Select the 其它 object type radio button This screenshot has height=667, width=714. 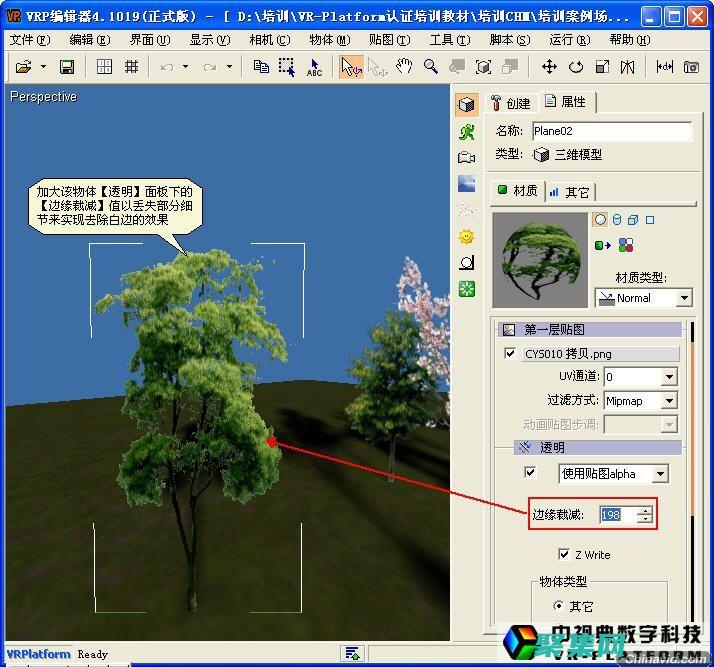[x=557, y=606]
